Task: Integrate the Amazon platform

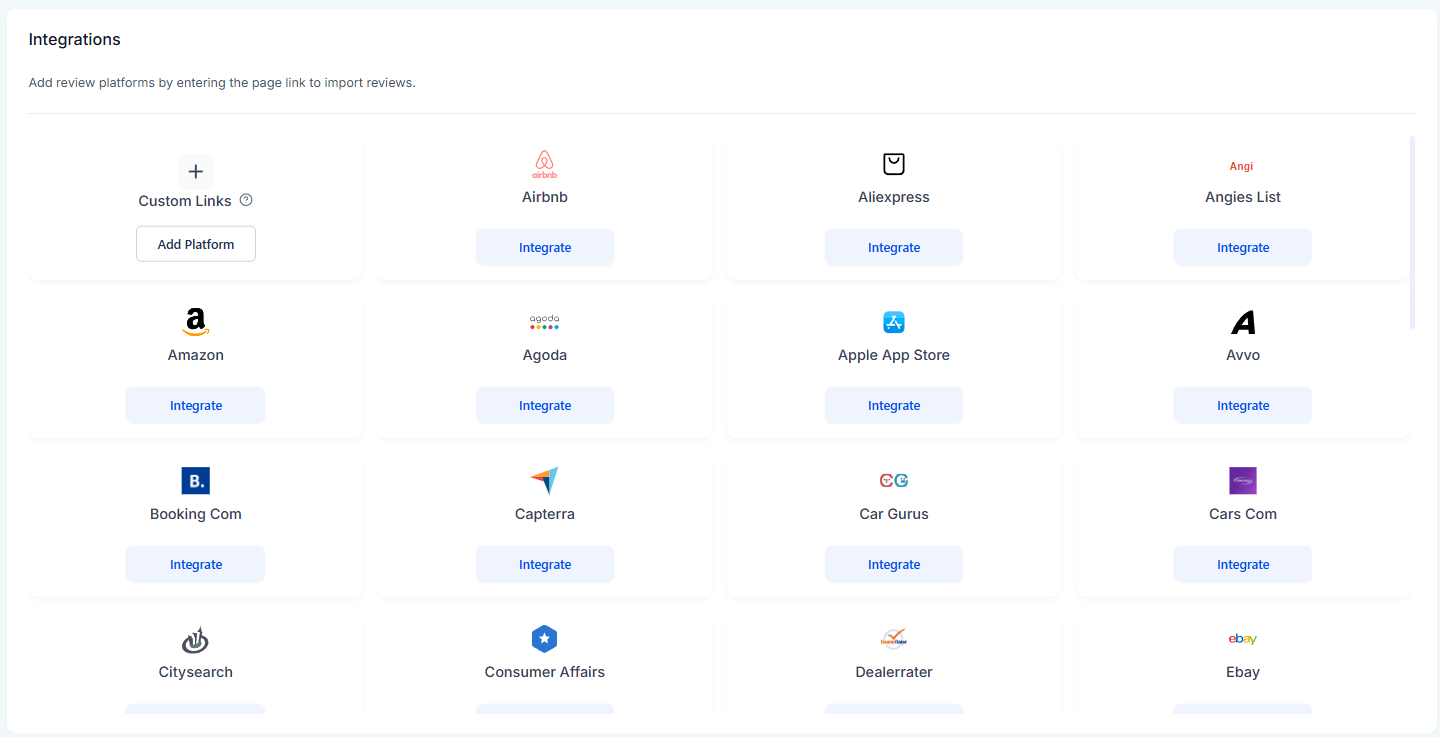Action: pos(196,406)
